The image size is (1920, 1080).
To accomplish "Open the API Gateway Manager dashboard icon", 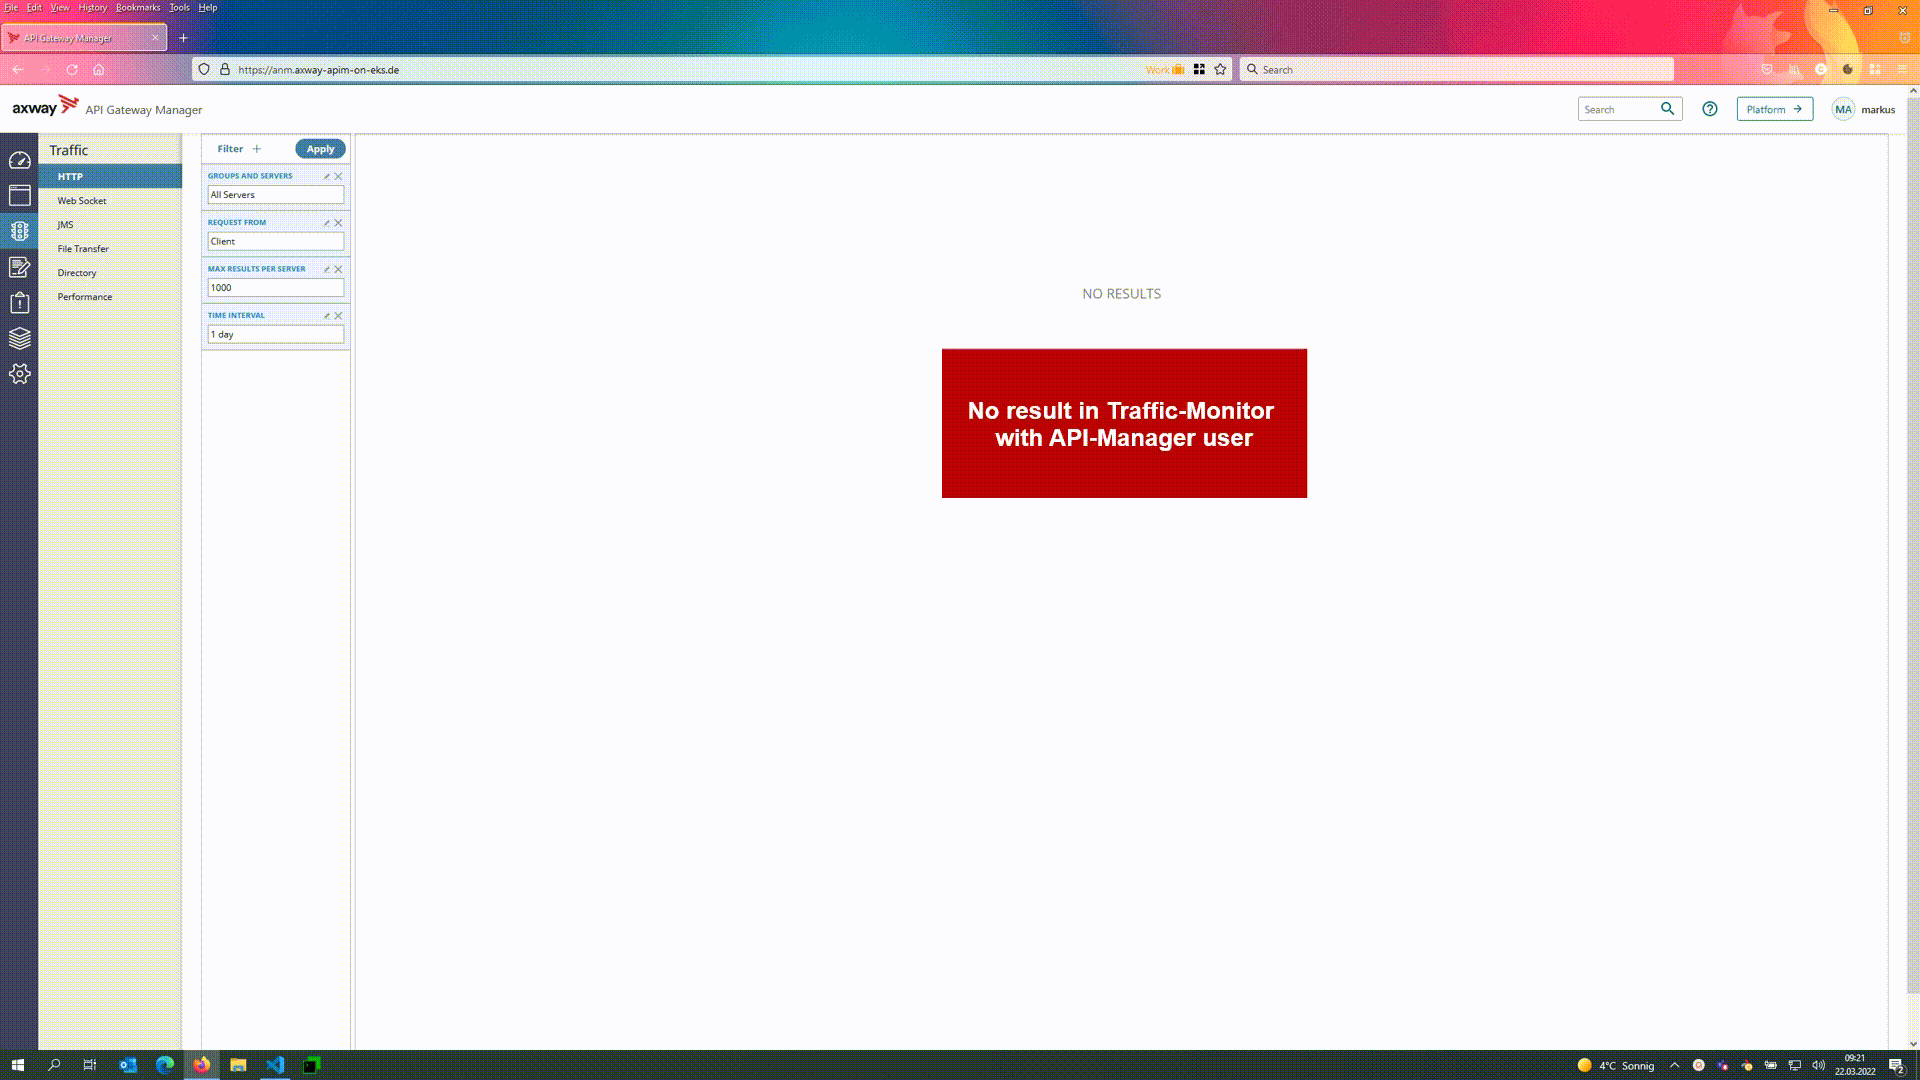I will [20, 160].
